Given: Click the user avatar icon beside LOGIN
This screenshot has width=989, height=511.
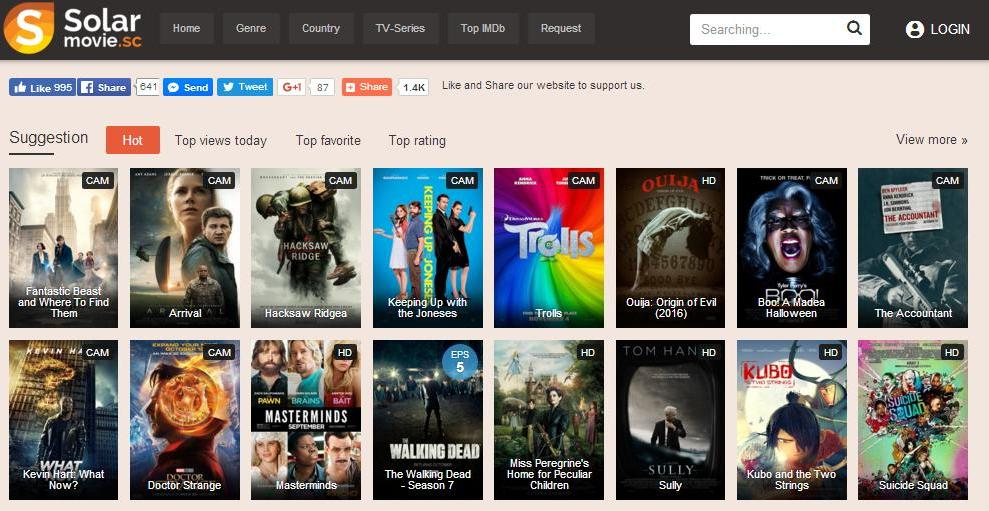Looking at the screenshot, I should coord(915,29).
